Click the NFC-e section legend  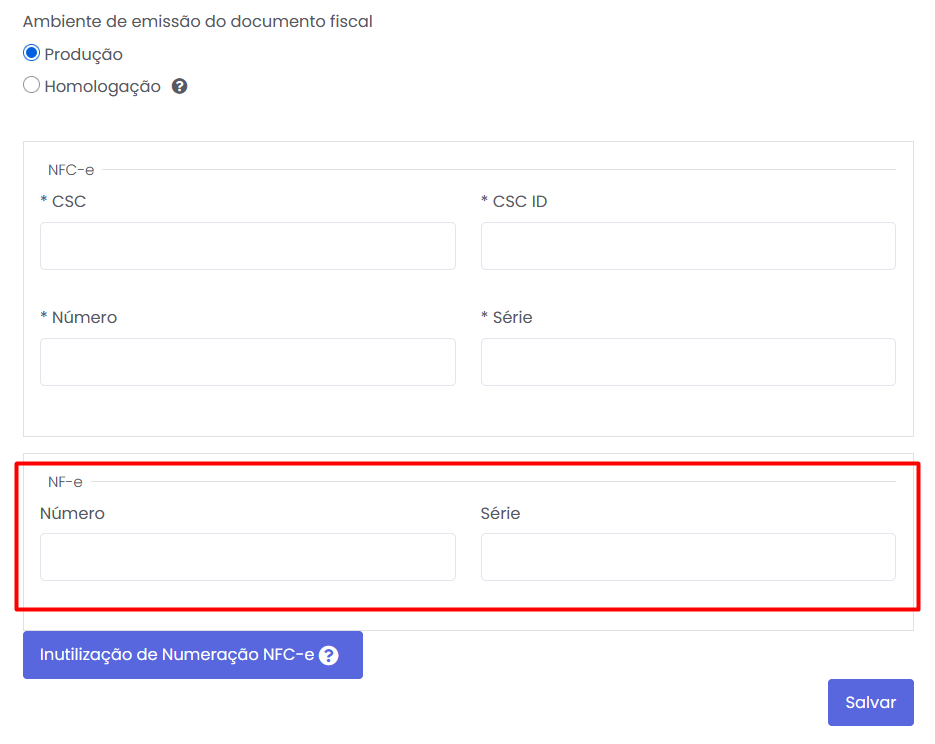pos(71,170)
